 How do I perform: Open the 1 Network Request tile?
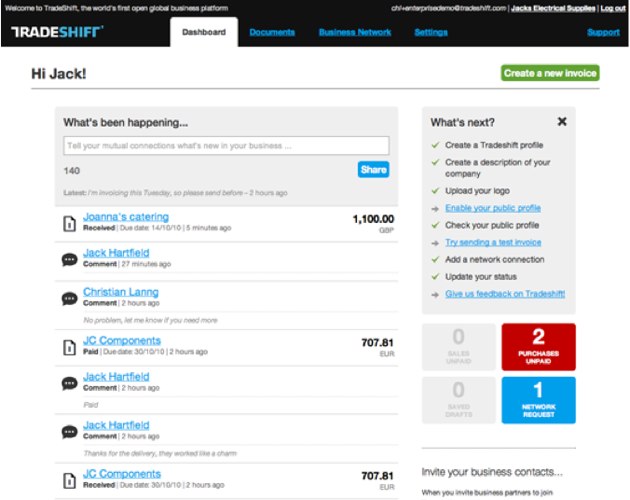[538, 400]
